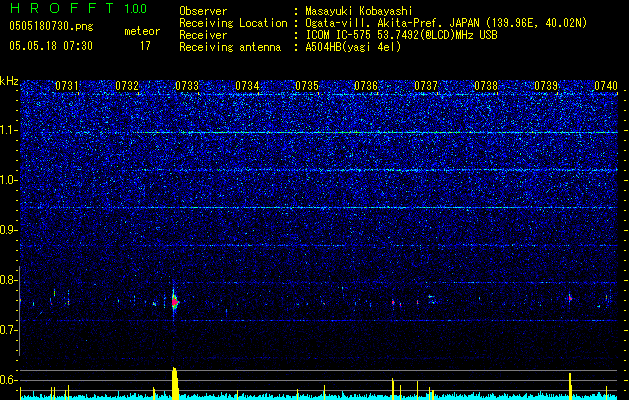
Task: Select antenna value A504HB(yagi 4el)
Action: click(x=353, y=47)
